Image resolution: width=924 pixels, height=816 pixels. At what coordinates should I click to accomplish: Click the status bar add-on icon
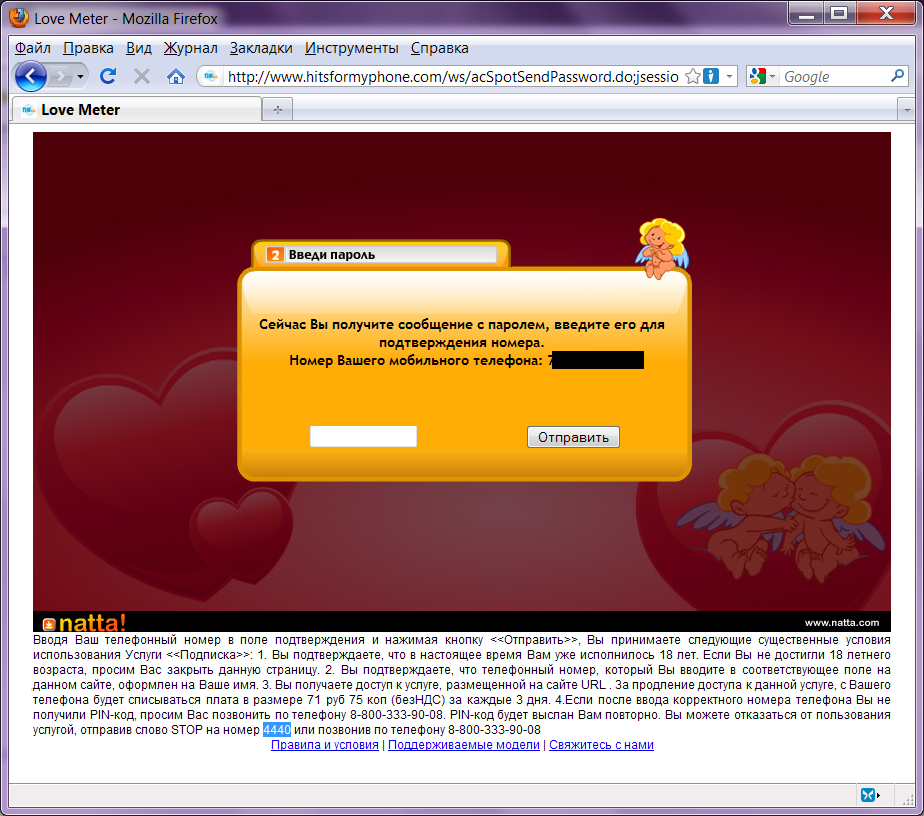[x=868, y=795]
